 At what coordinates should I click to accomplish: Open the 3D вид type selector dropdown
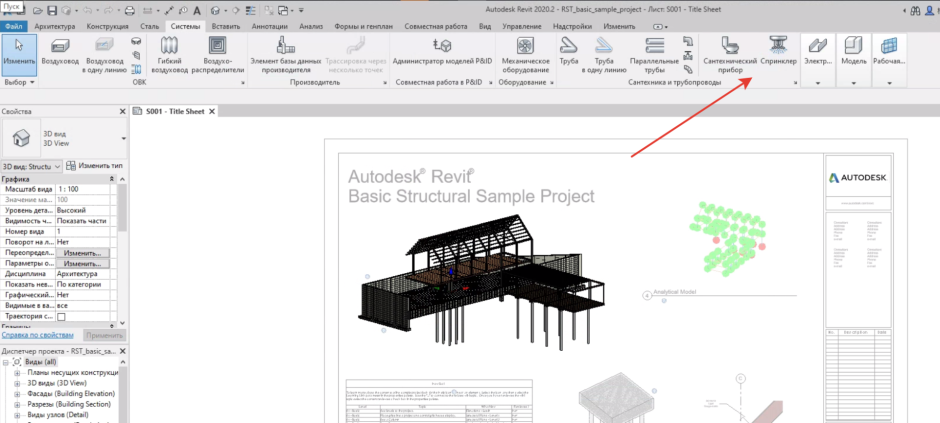[123, 138]
